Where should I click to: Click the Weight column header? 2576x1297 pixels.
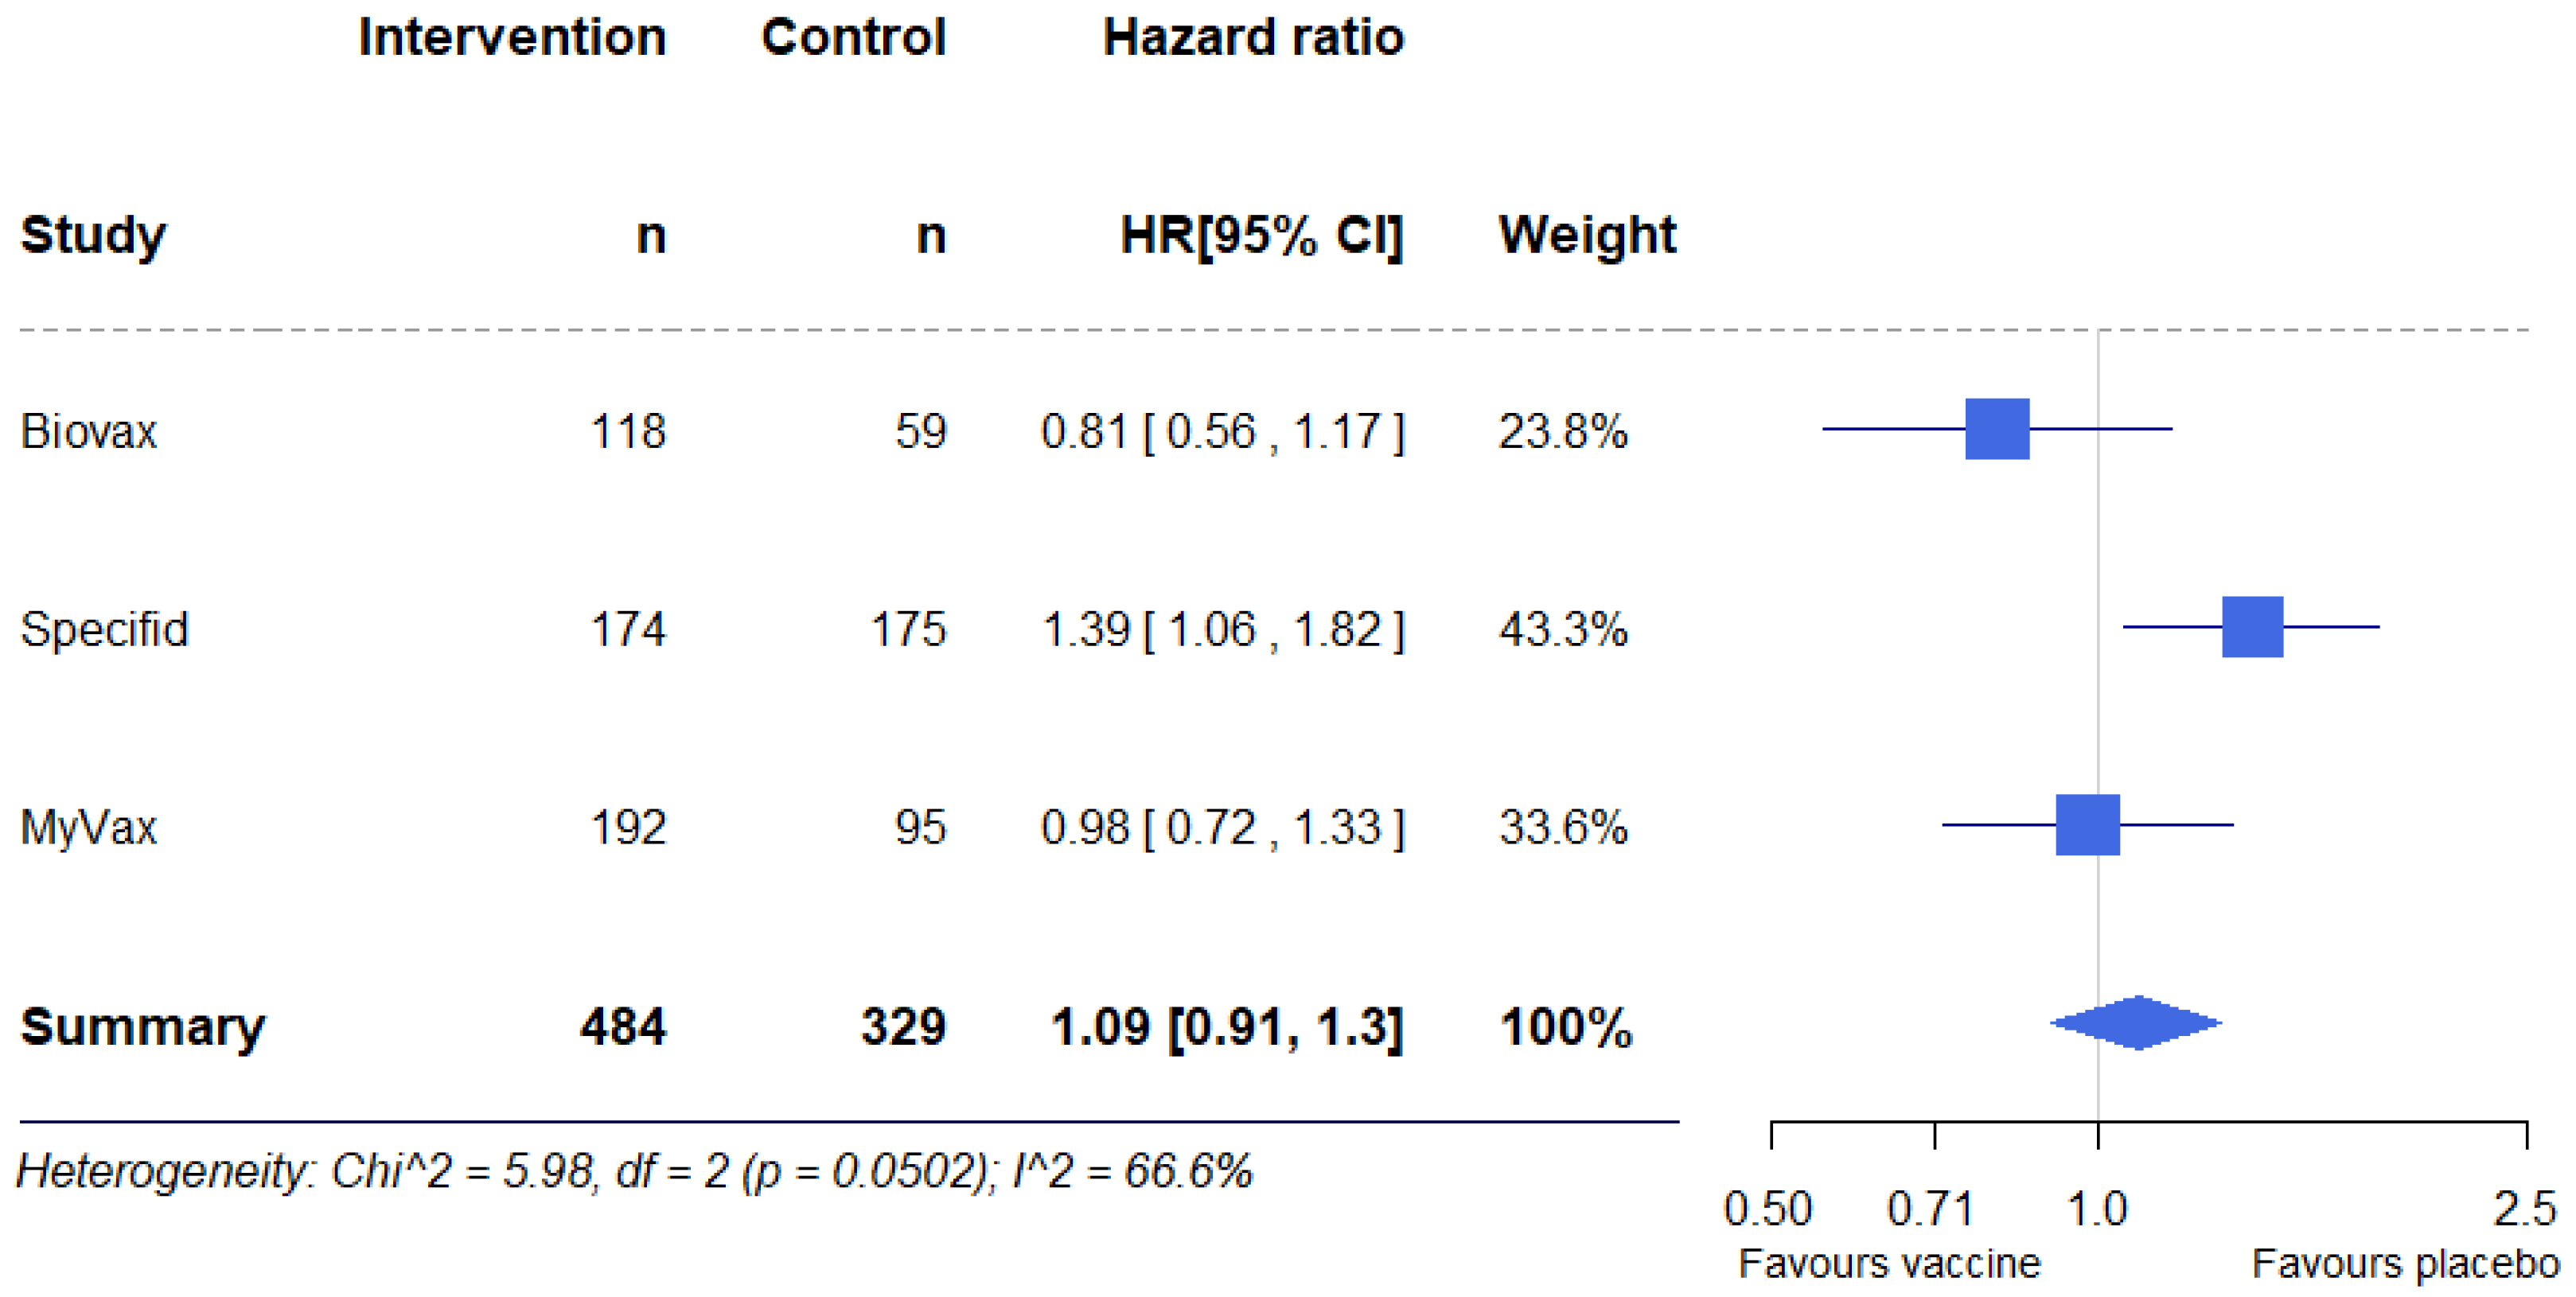coord(1587,236)
